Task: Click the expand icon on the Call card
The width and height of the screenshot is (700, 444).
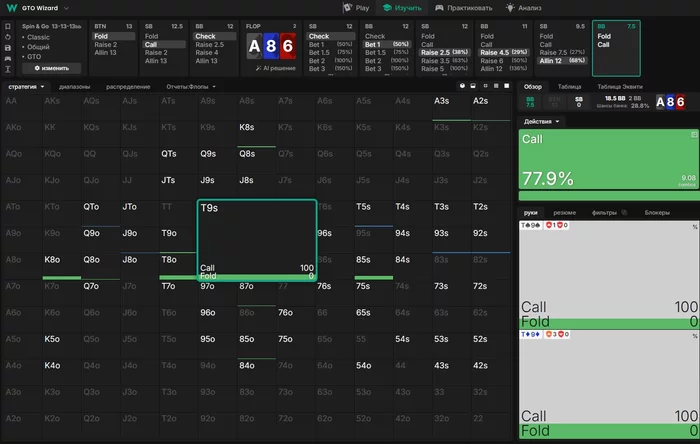Action: click(x=694, y=134)
